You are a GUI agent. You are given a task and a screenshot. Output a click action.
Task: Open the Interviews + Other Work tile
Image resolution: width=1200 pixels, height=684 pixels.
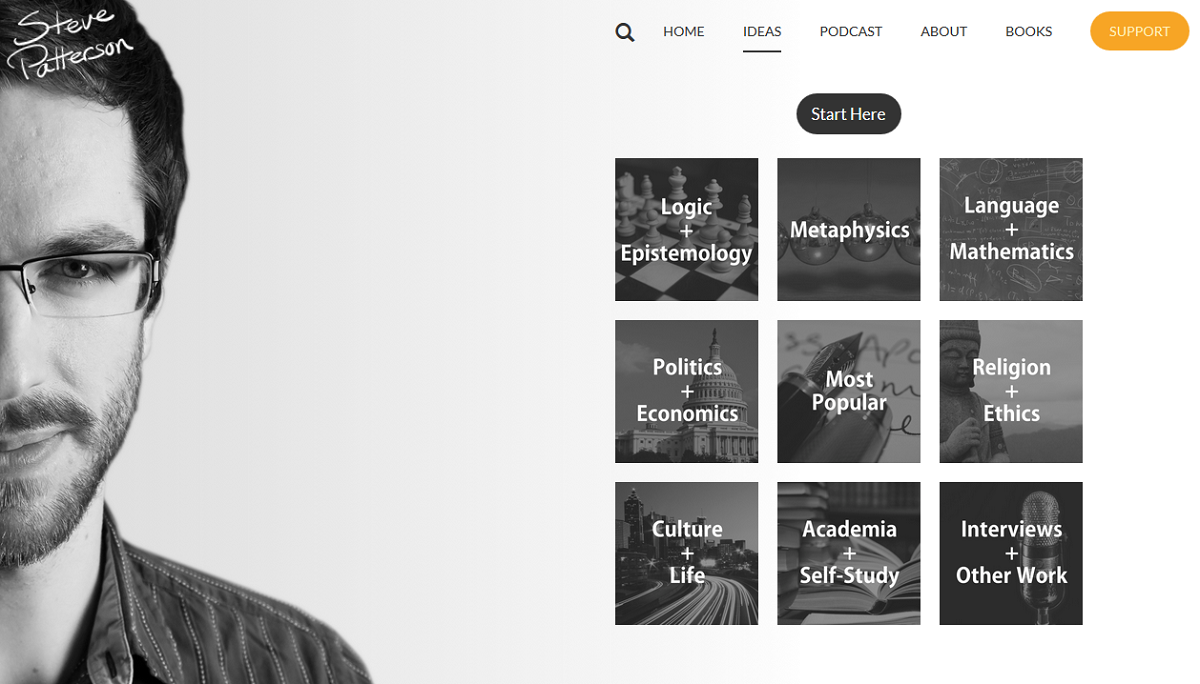click(x=1011, y=553)
